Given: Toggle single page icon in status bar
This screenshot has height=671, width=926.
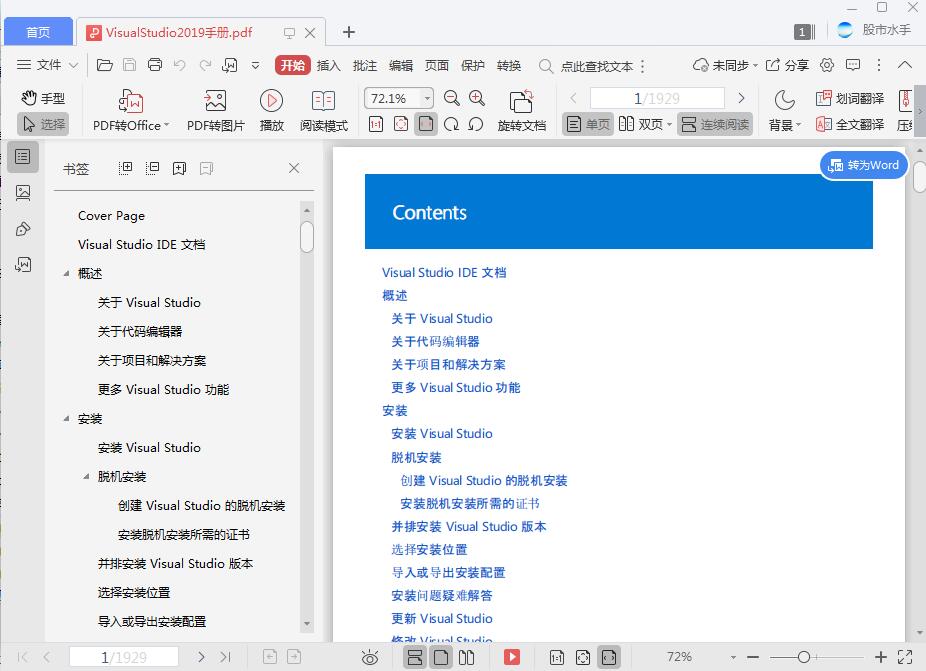Looking at the screenshot, I should tap(441, 657).
